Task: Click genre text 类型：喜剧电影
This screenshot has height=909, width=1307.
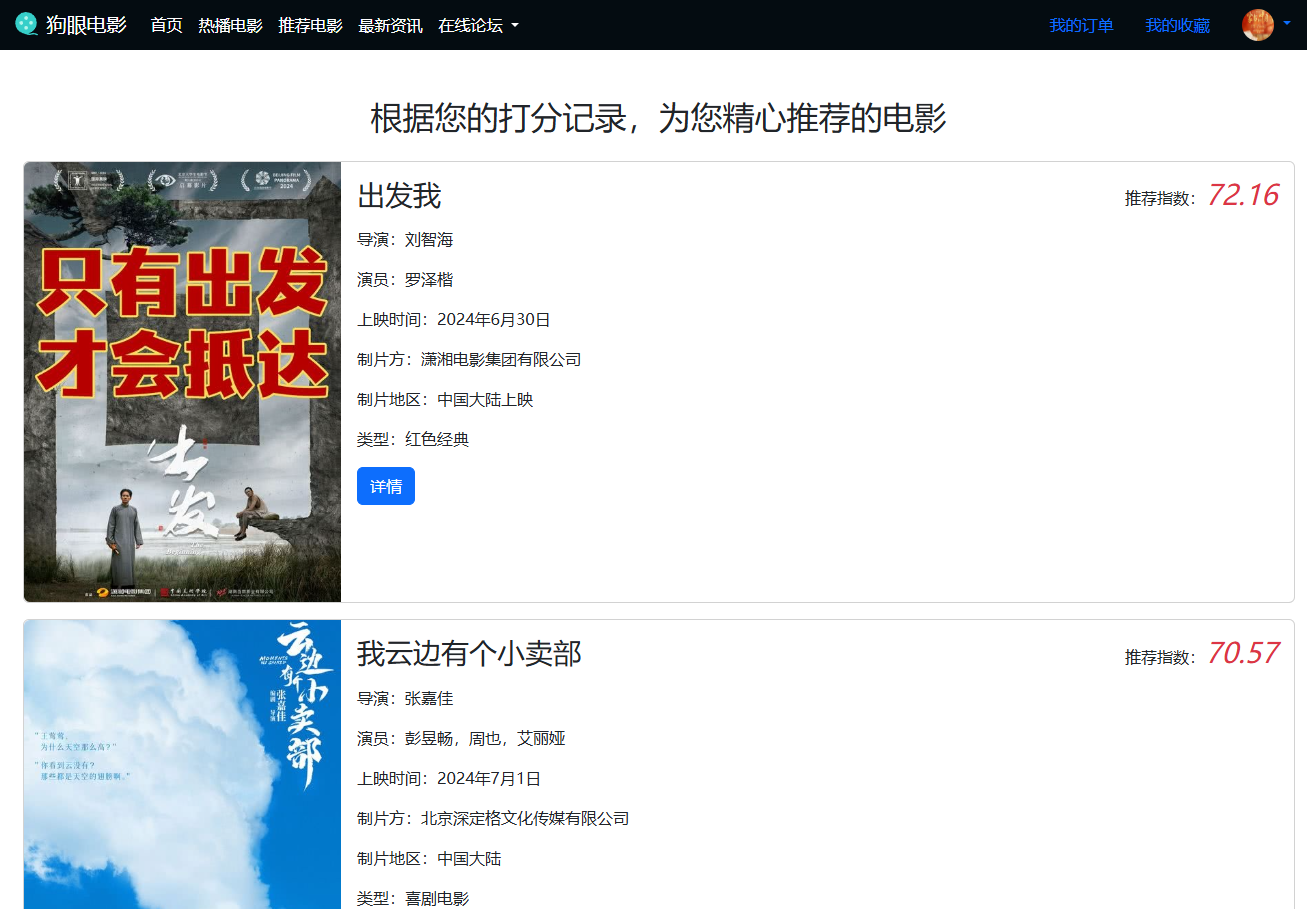Action: tap(413, 898)
